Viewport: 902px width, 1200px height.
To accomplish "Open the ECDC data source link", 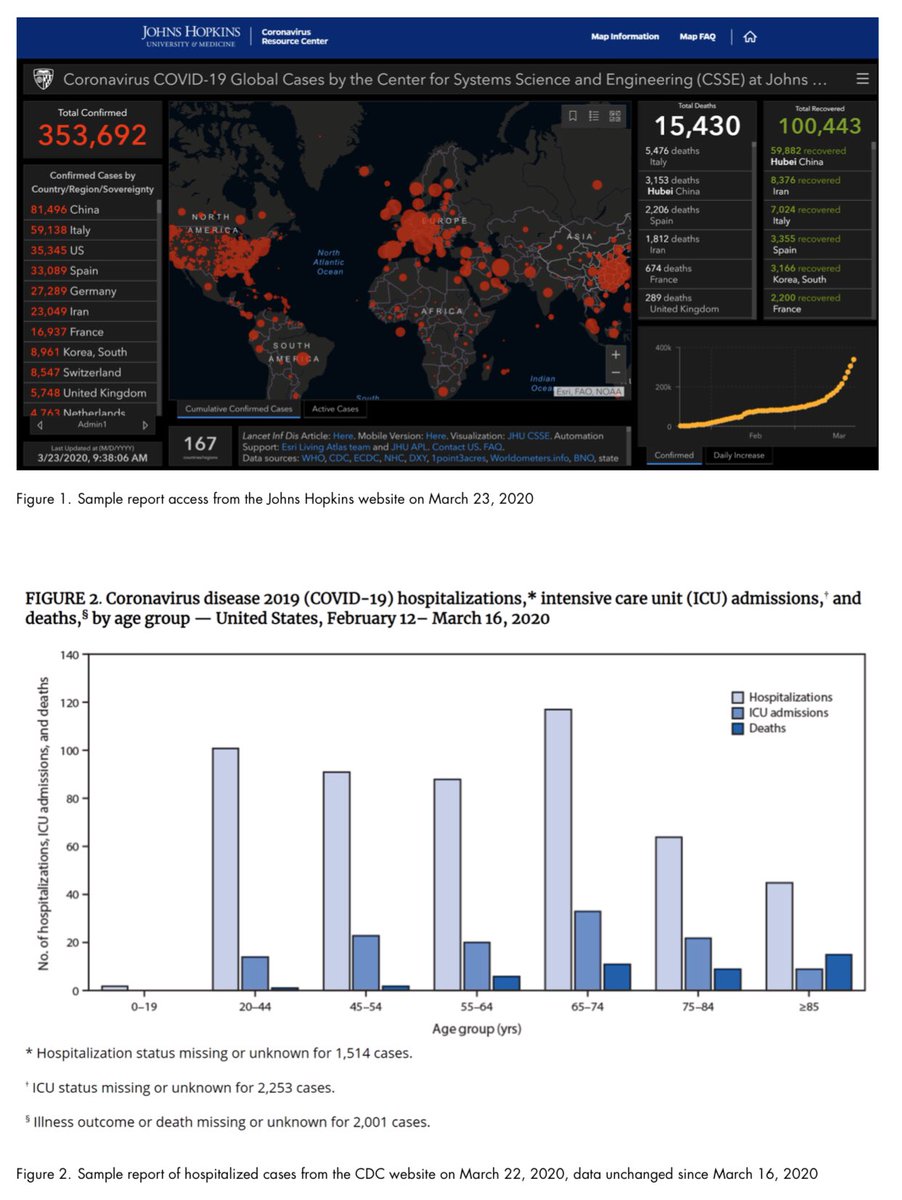I will point(364,458).
